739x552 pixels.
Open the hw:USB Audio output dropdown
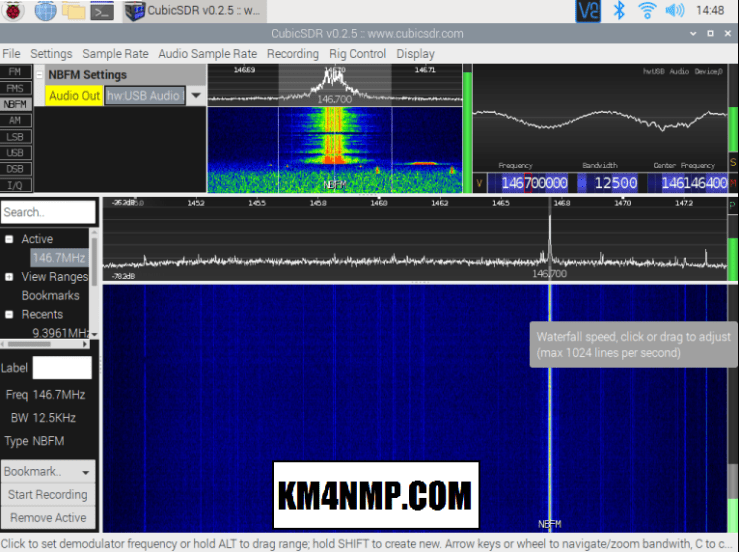pyautogui.click(x=195, y=96)
